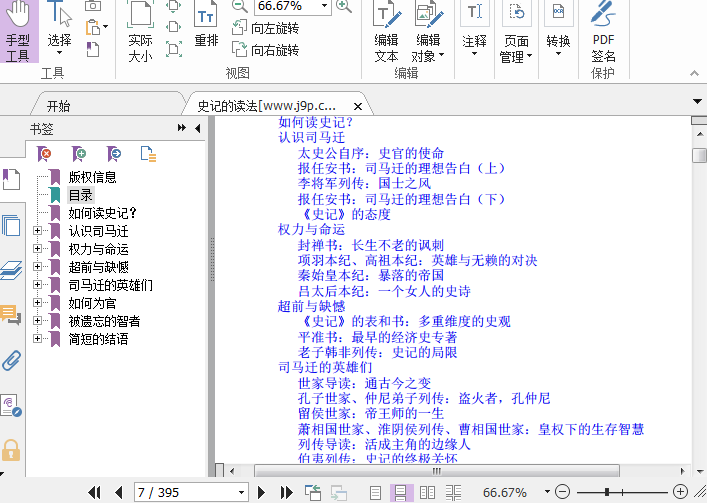Select the 版权信息 bookmark
707x503 pixels.
click(92, 177)
